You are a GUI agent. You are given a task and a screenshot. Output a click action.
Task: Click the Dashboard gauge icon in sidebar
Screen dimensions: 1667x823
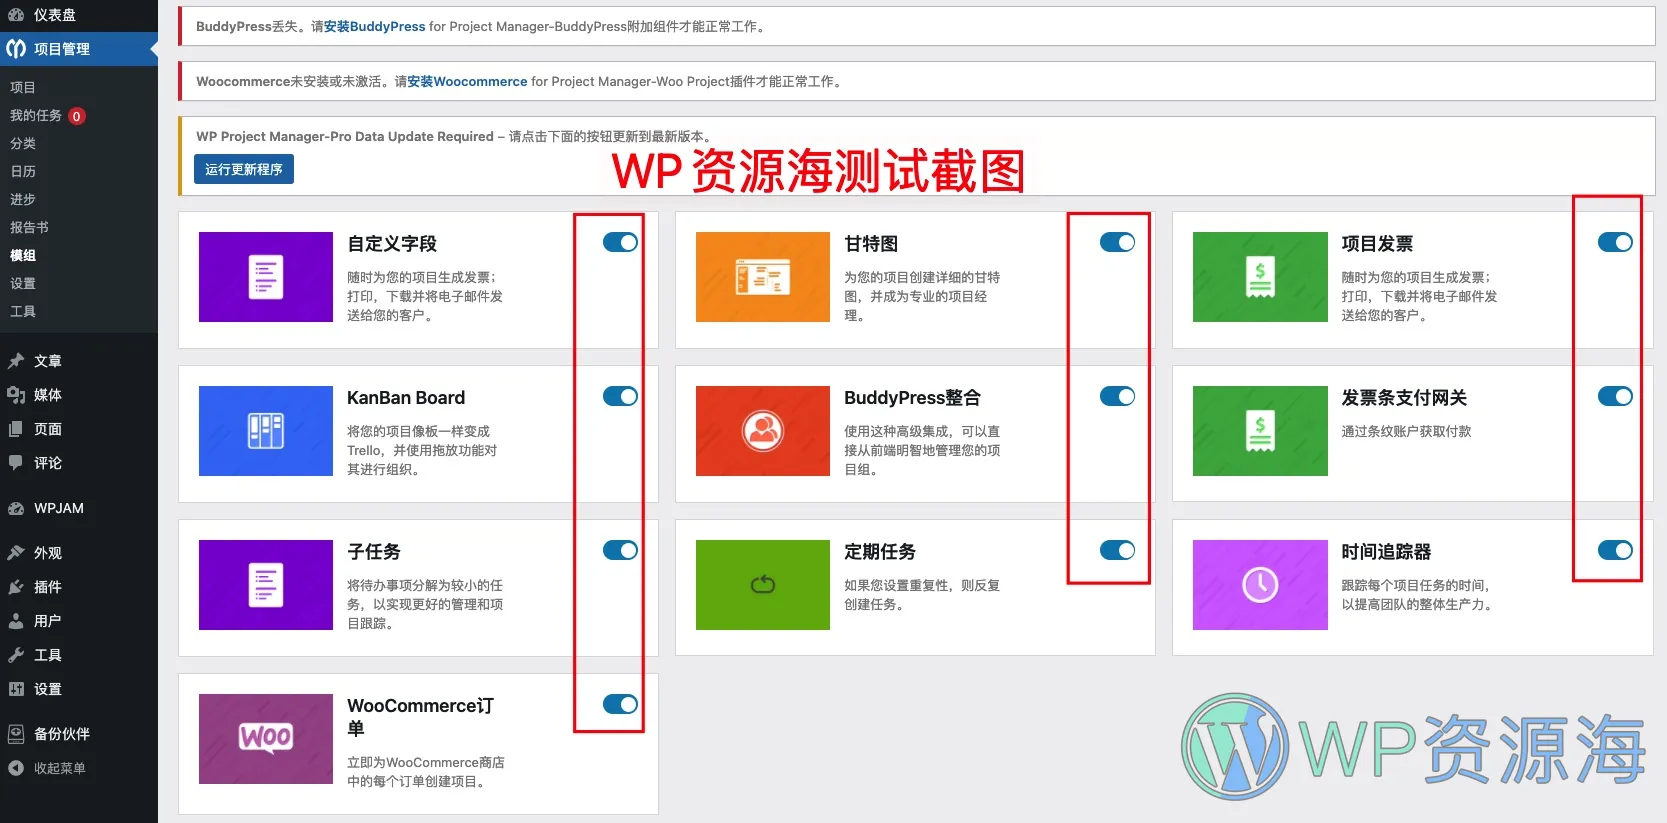(x=16, y=15)
